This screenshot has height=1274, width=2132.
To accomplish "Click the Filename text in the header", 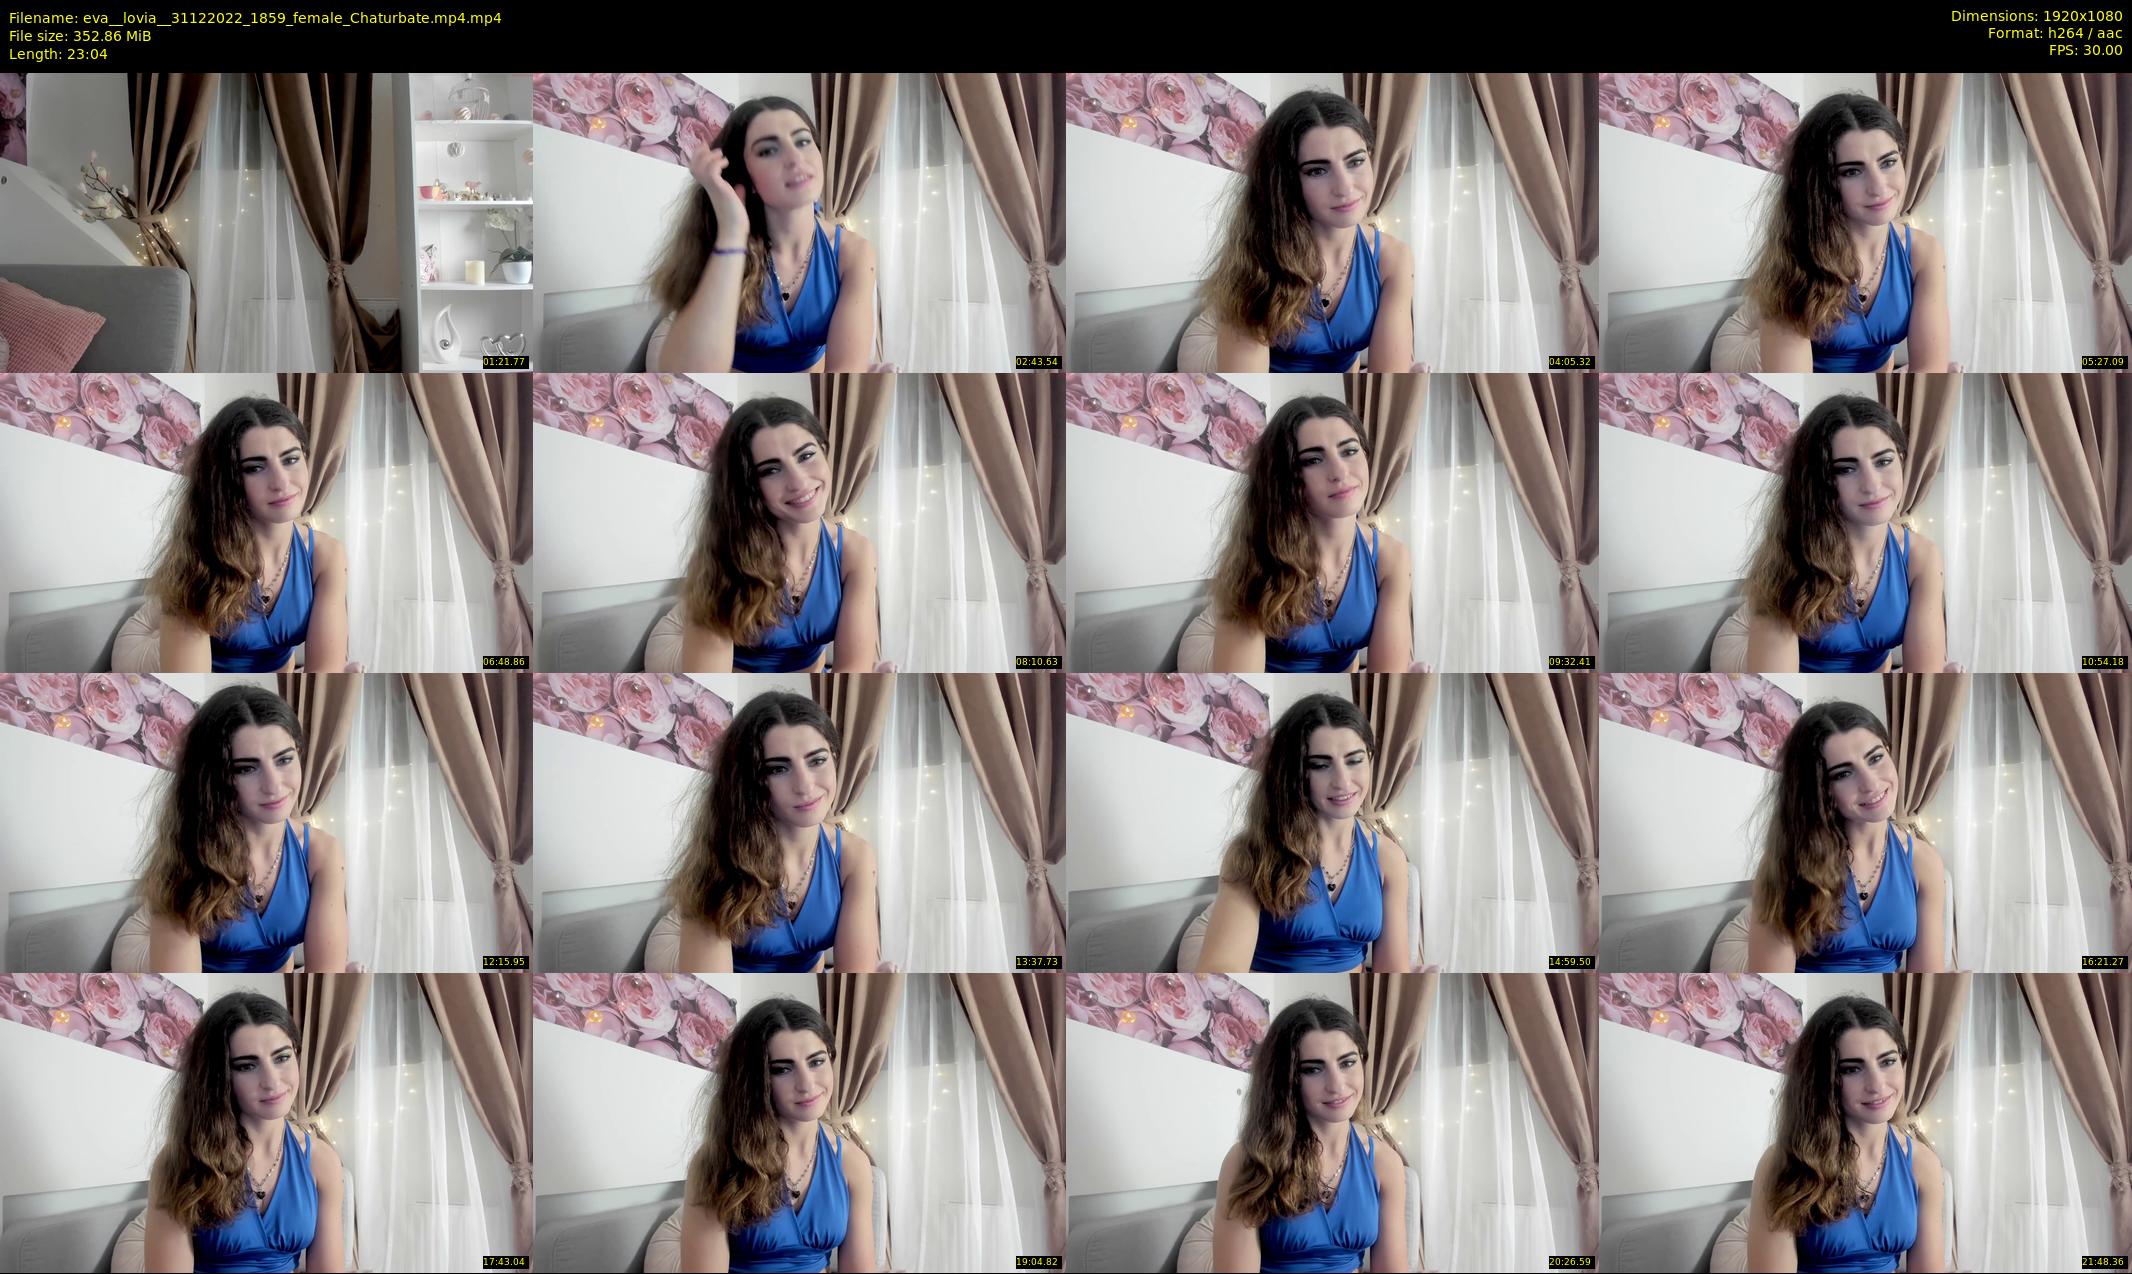I will coord(255,18).
